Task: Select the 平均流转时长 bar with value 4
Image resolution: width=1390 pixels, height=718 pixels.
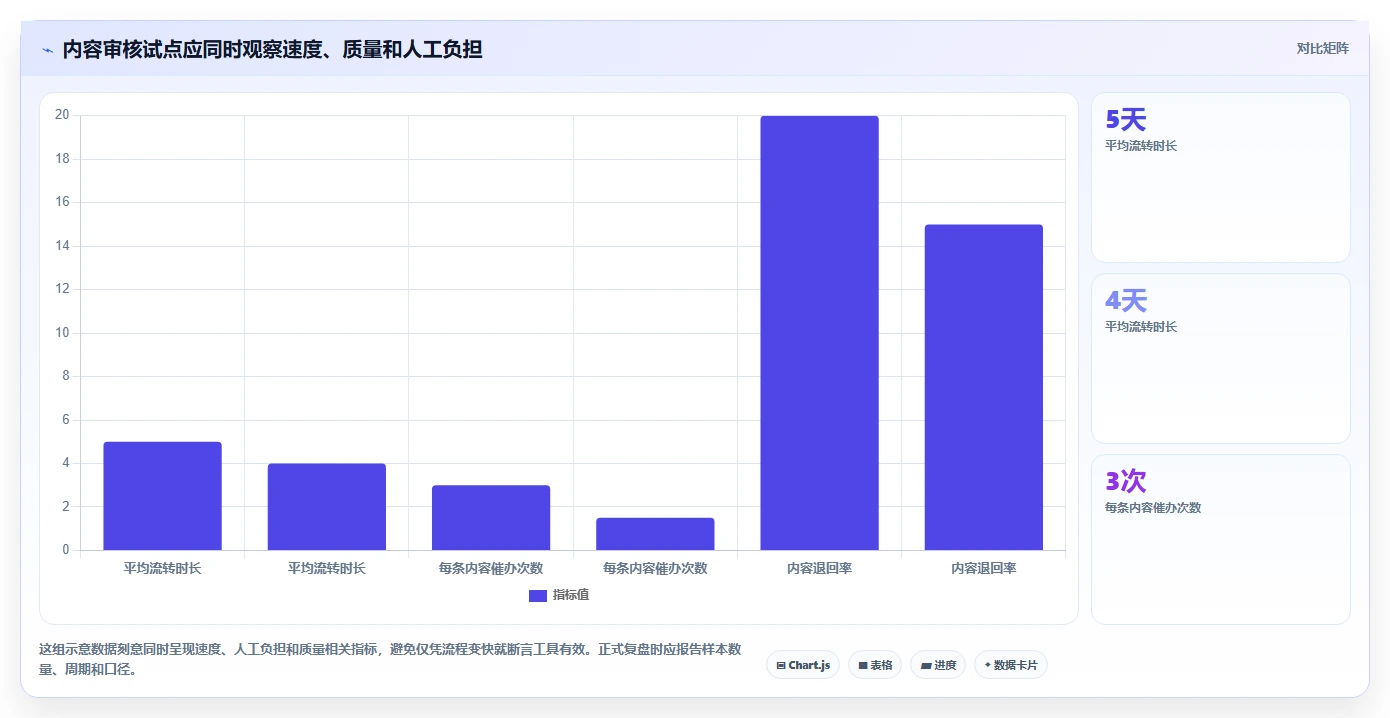Action: [327, 507]
